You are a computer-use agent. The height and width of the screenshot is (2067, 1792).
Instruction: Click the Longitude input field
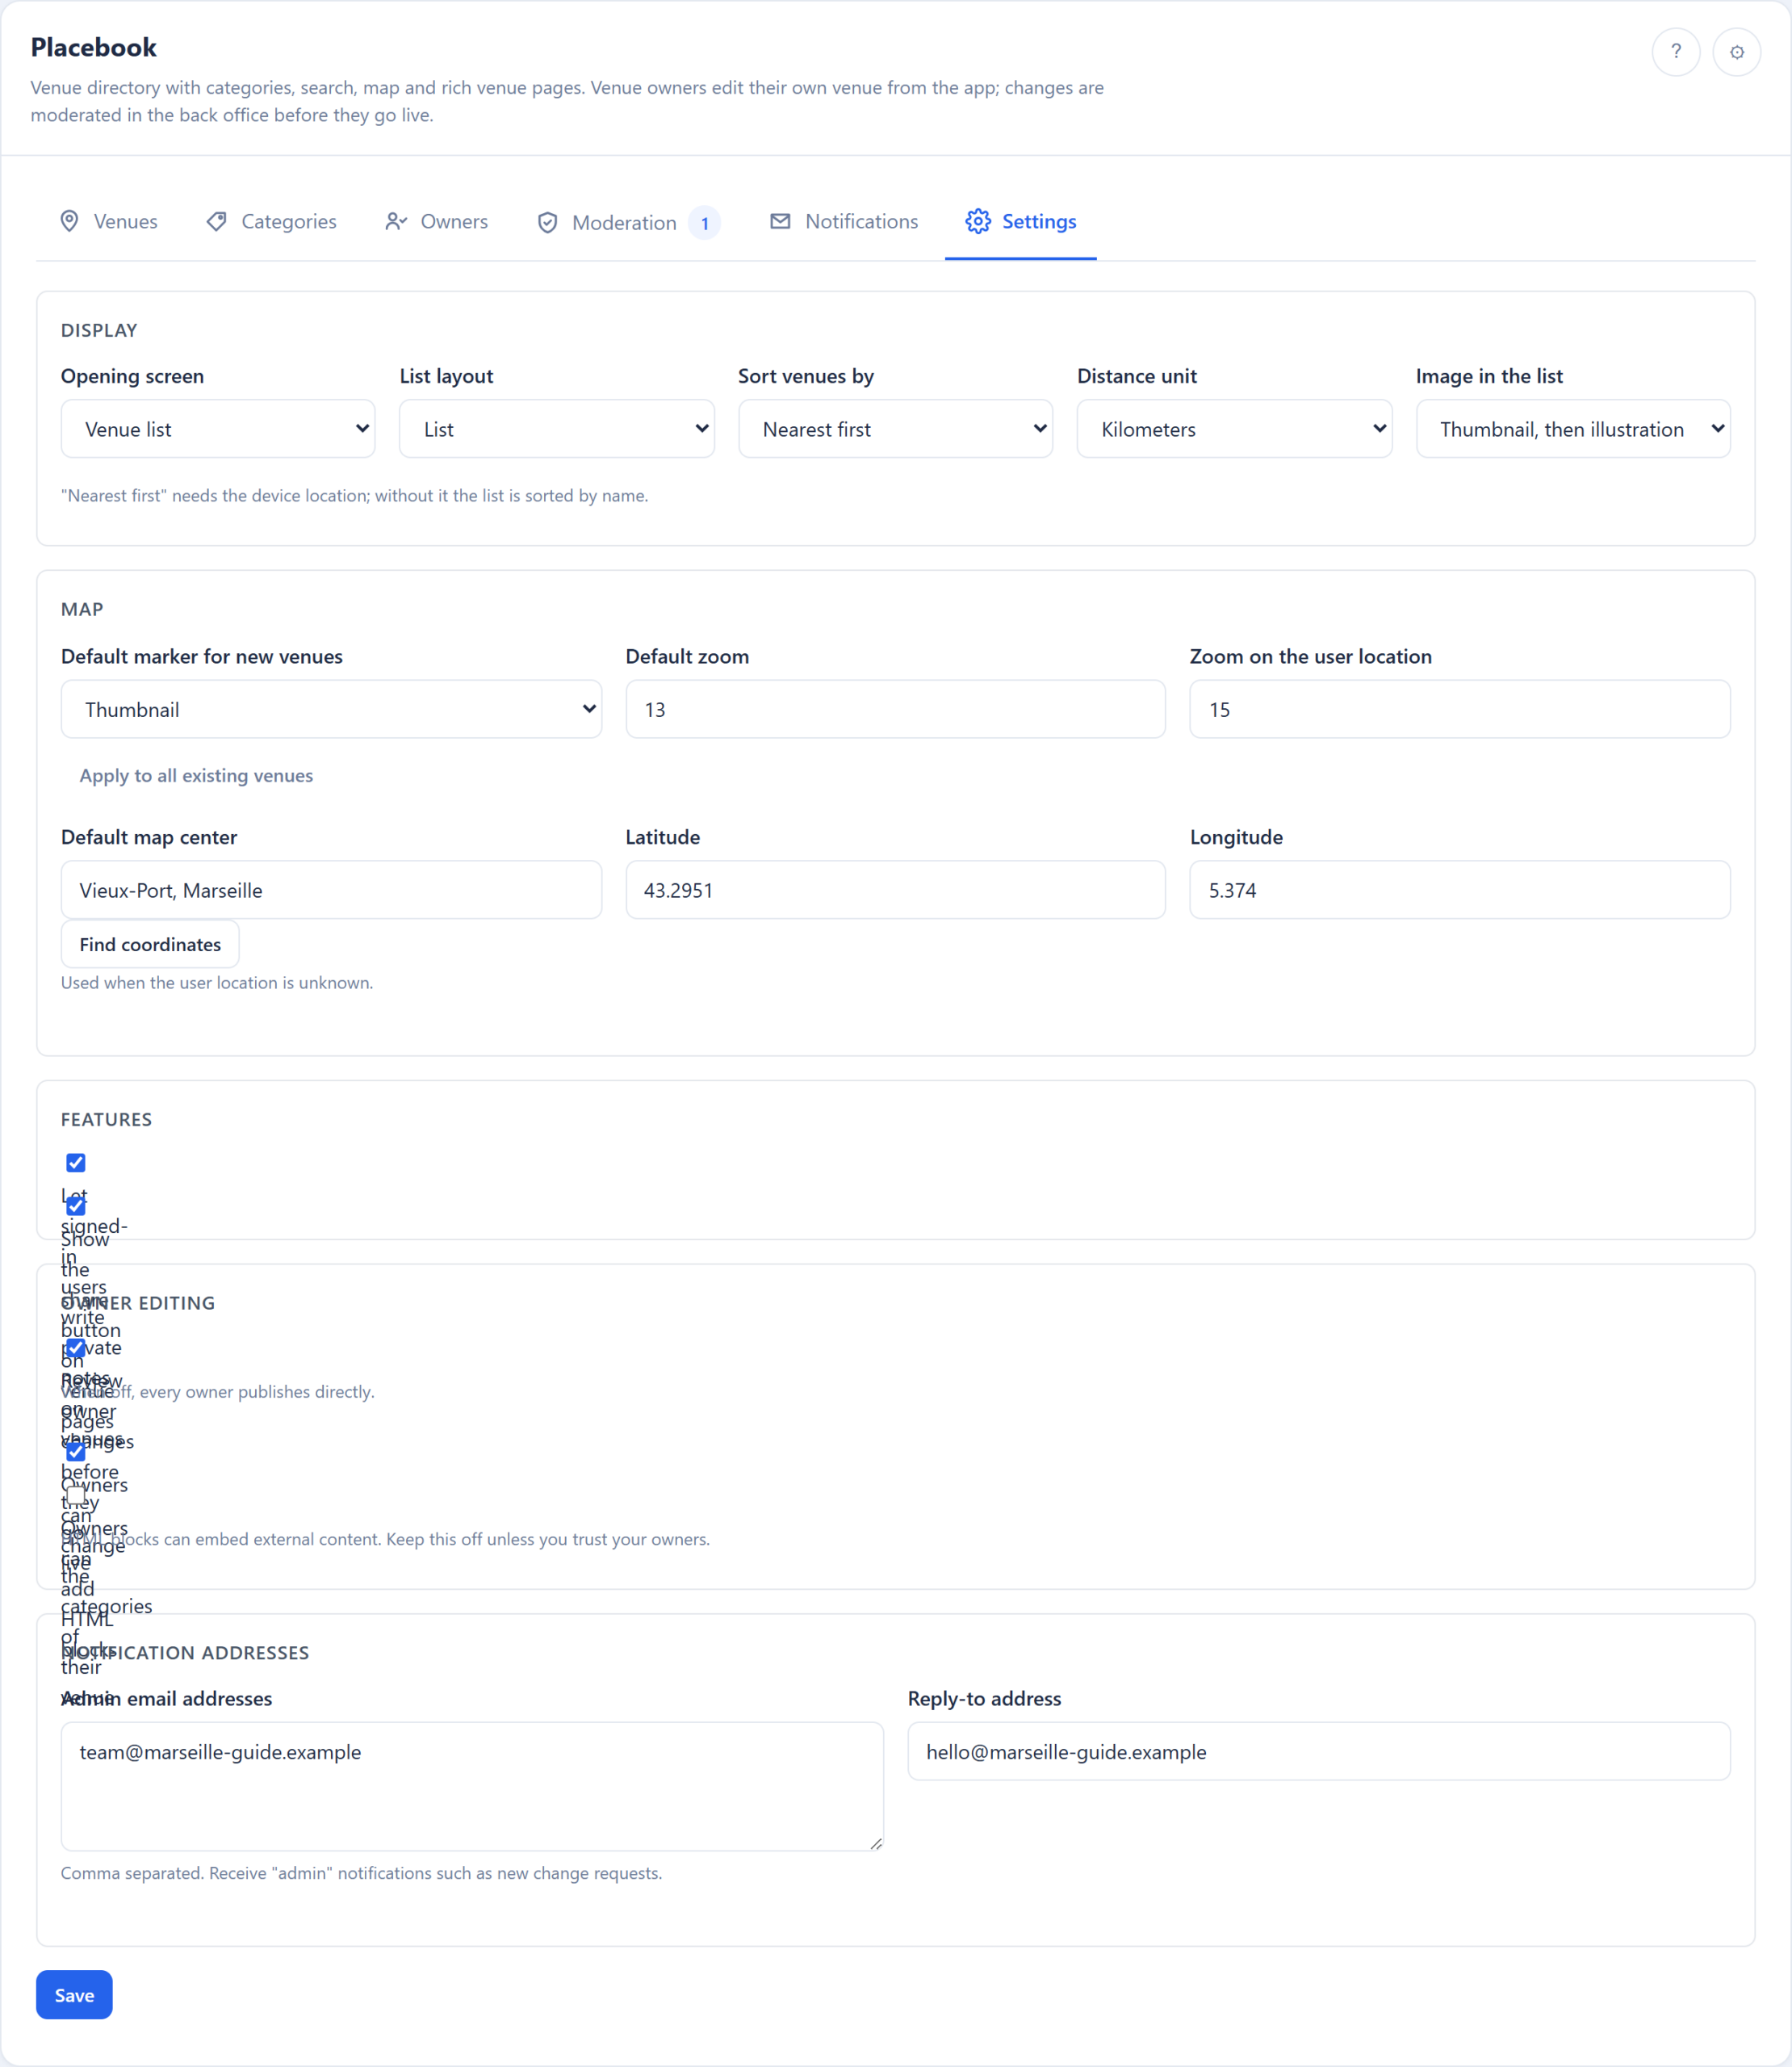point(1459,890)
